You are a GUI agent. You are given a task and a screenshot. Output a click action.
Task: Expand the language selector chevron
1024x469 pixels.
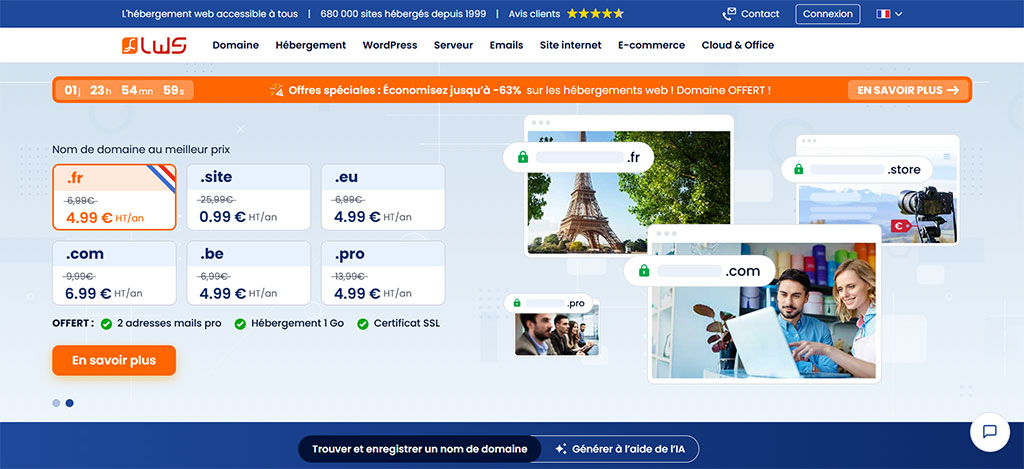(899, 14)
